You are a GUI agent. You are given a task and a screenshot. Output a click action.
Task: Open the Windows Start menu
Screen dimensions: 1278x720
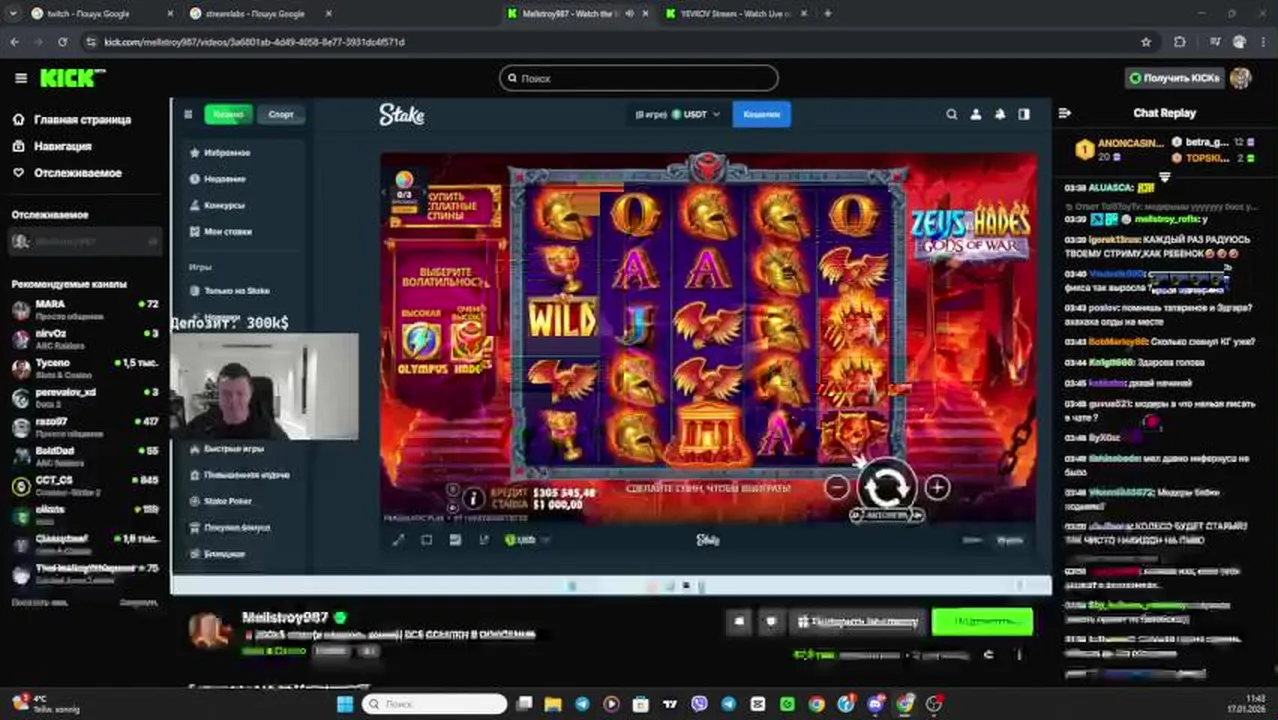point(345,704)
